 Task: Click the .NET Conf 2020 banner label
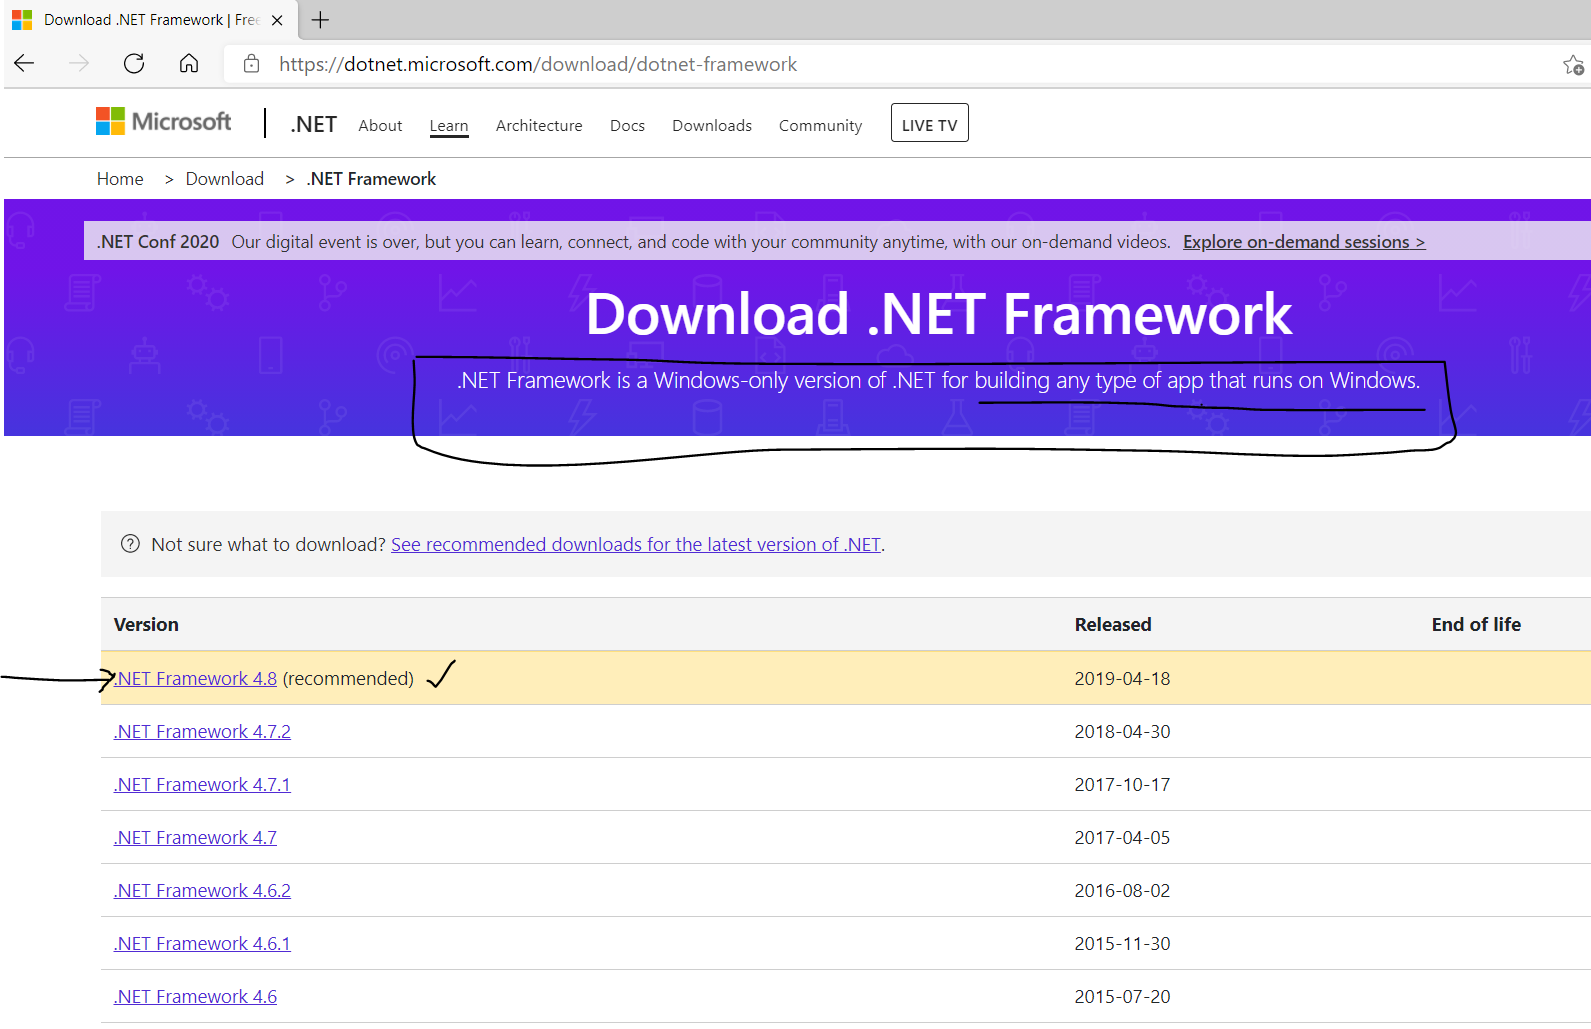[x=158, y=242]
